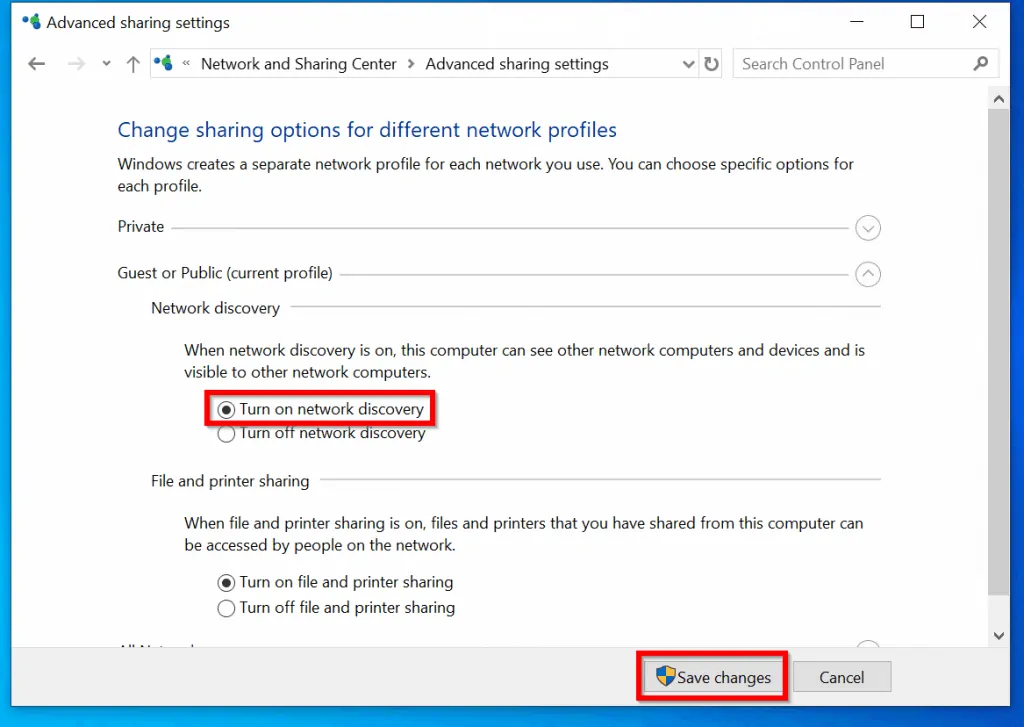Open the address bar dropdown
The width and height of the screenshot is (1024, 727).
click(x=687, y=63)
